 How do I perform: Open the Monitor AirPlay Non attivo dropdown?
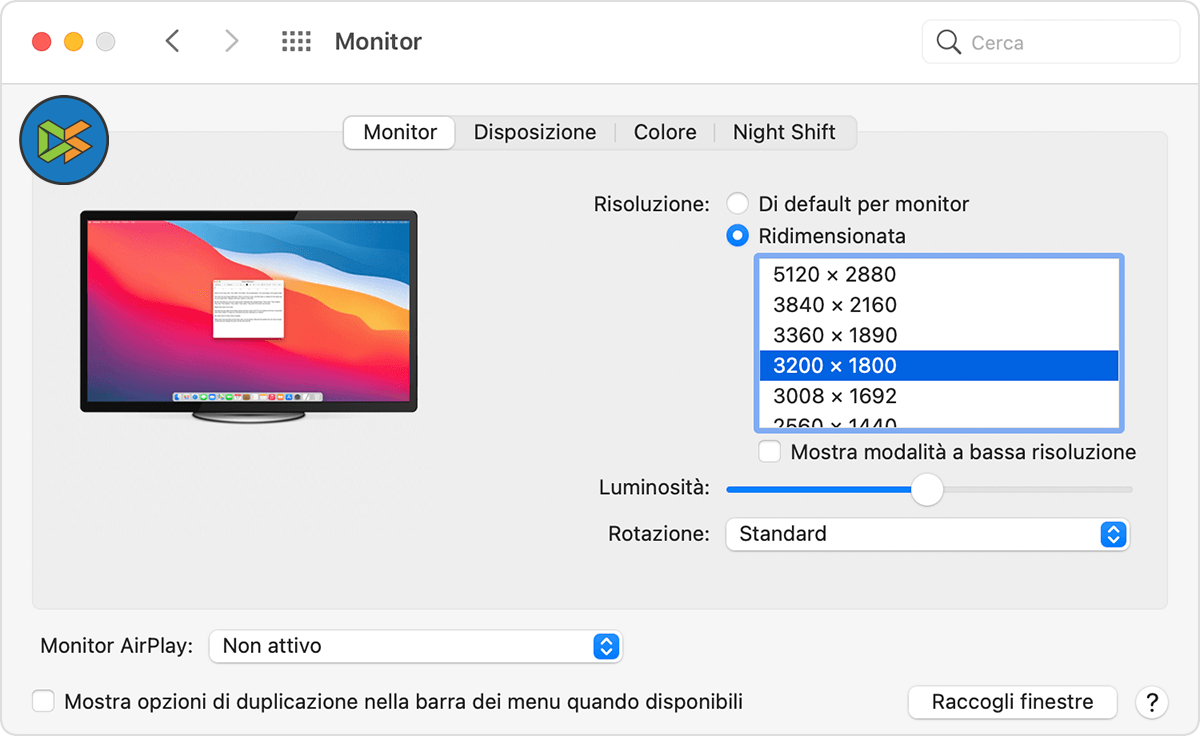(x=415, y=646)
